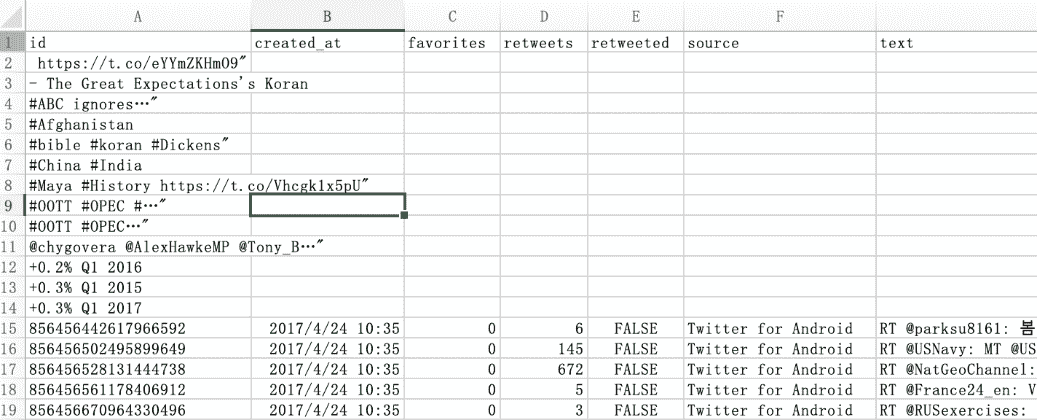
Task: Click cell containing t.co/eYYmZKHm09 link
Action: [137, 64]
